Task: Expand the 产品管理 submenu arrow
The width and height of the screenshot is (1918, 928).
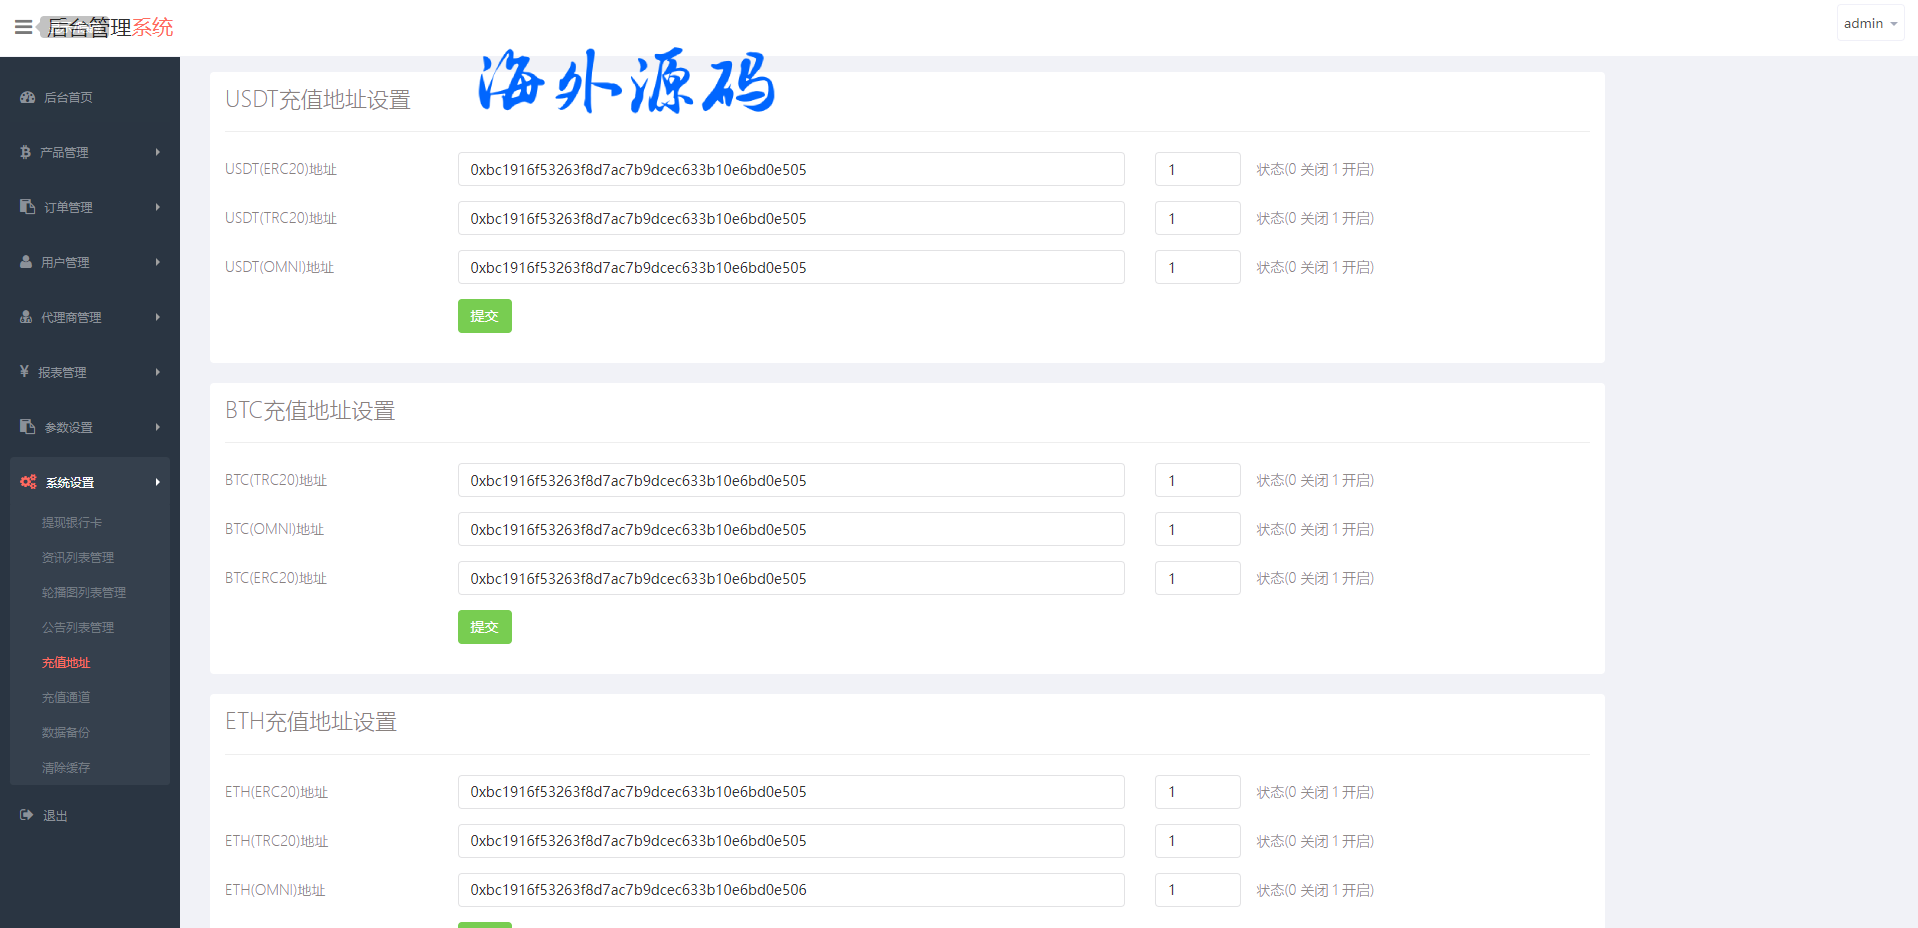Action: tap(157, 152)
